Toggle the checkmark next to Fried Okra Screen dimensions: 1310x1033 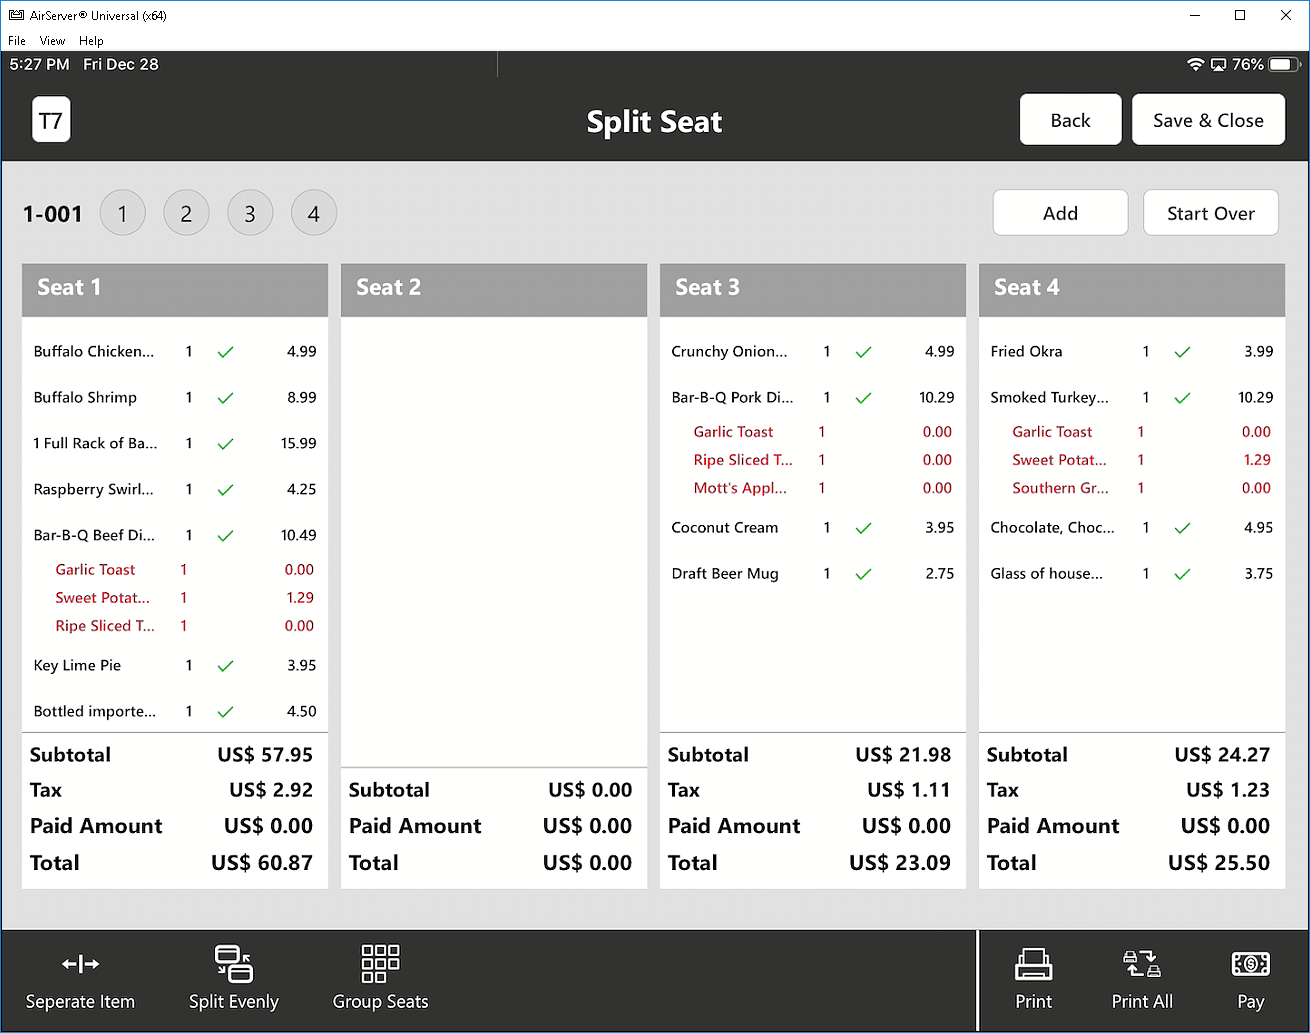(x=1182, y=352)
